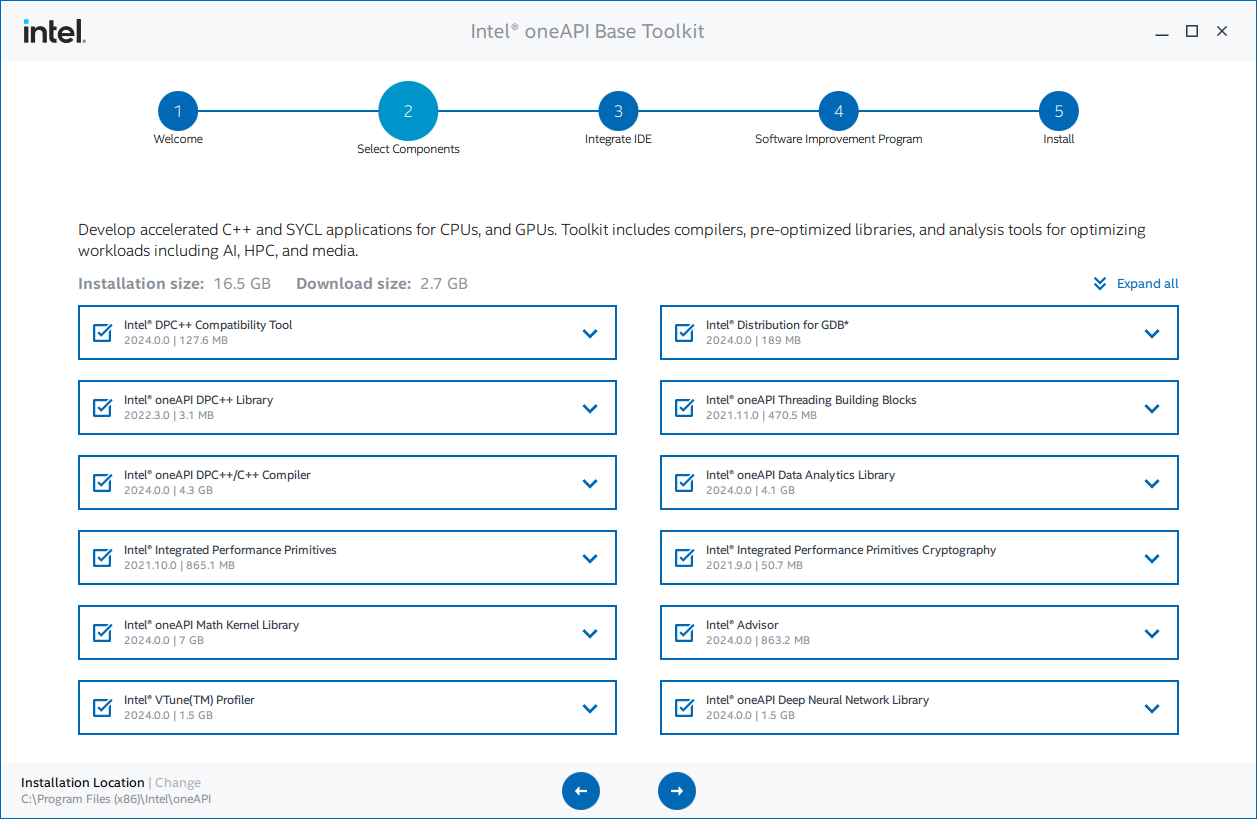Toggle the Intel Advisor checkbox
Viewport: 1257px width, 819px height.
(684, 633)
